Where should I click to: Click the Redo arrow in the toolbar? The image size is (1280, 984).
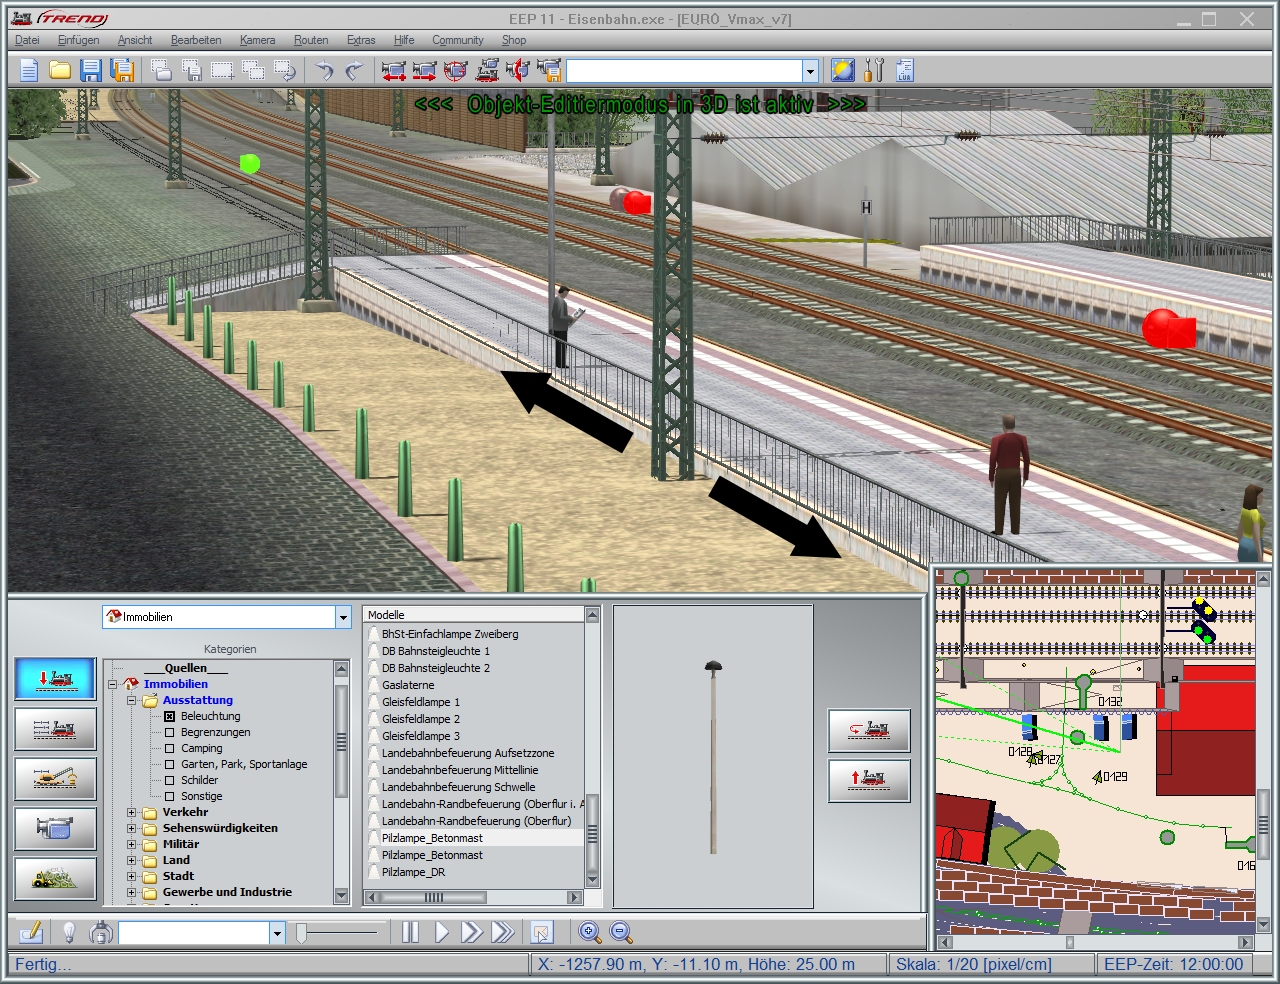[354, 70]
